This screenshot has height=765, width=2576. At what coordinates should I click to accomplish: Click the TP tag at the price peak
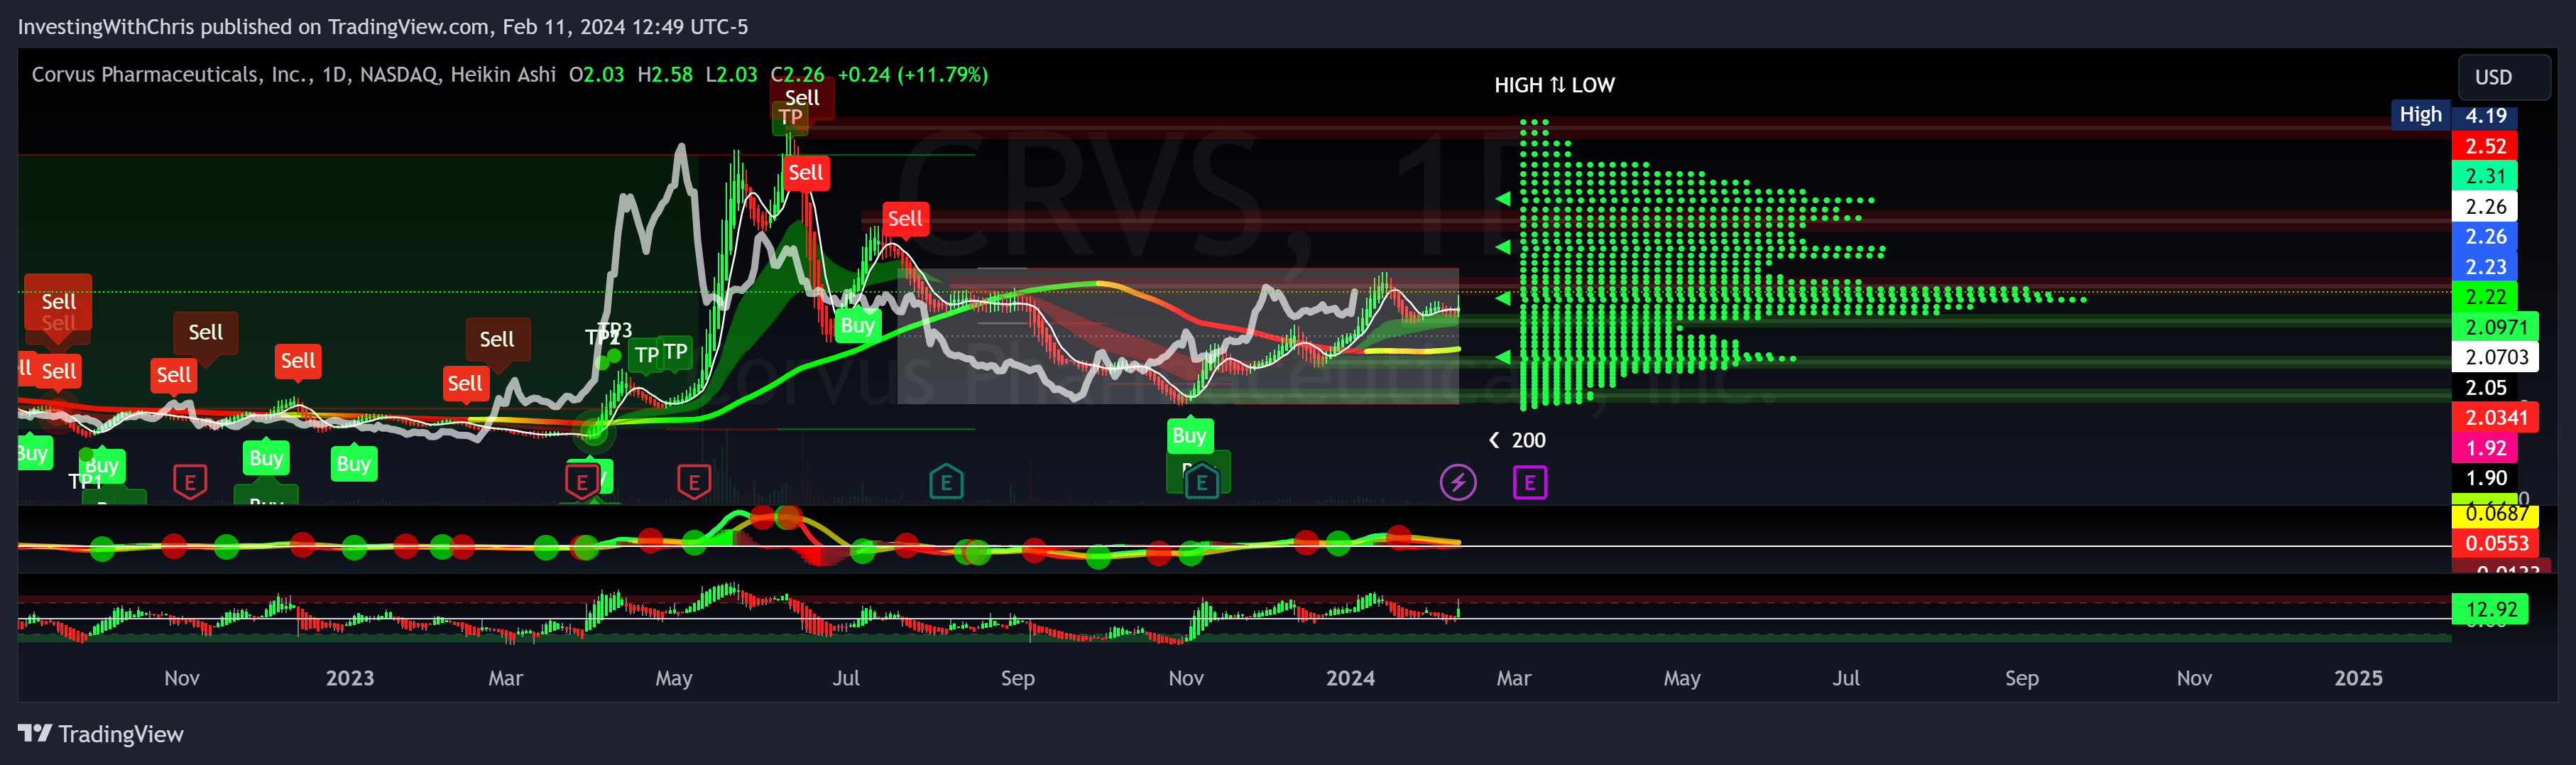pos(791,117)
